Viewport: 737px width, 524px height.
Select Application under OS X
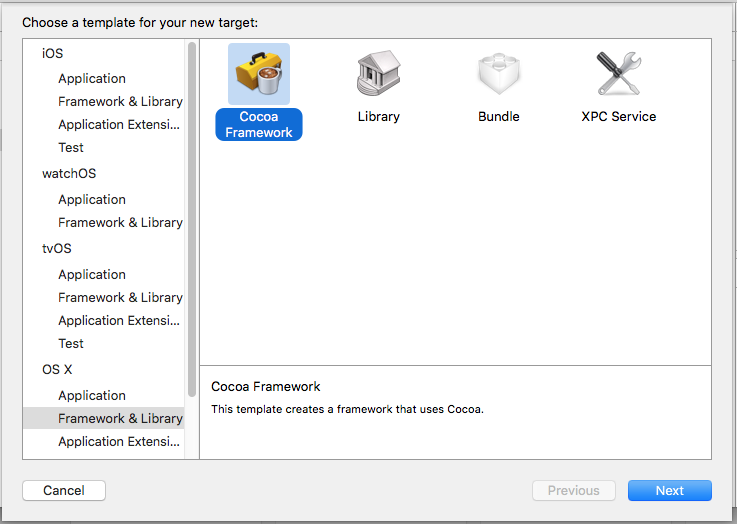click(92, 395)
